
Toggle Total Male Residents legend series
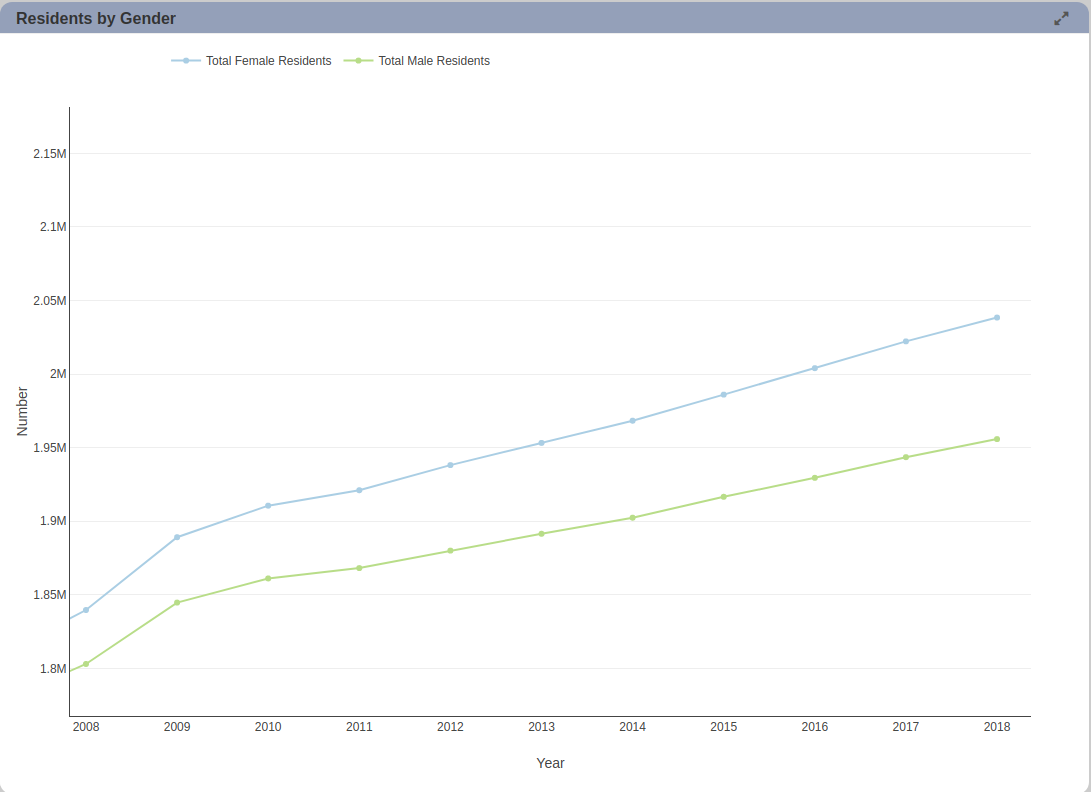pos(434,61)
